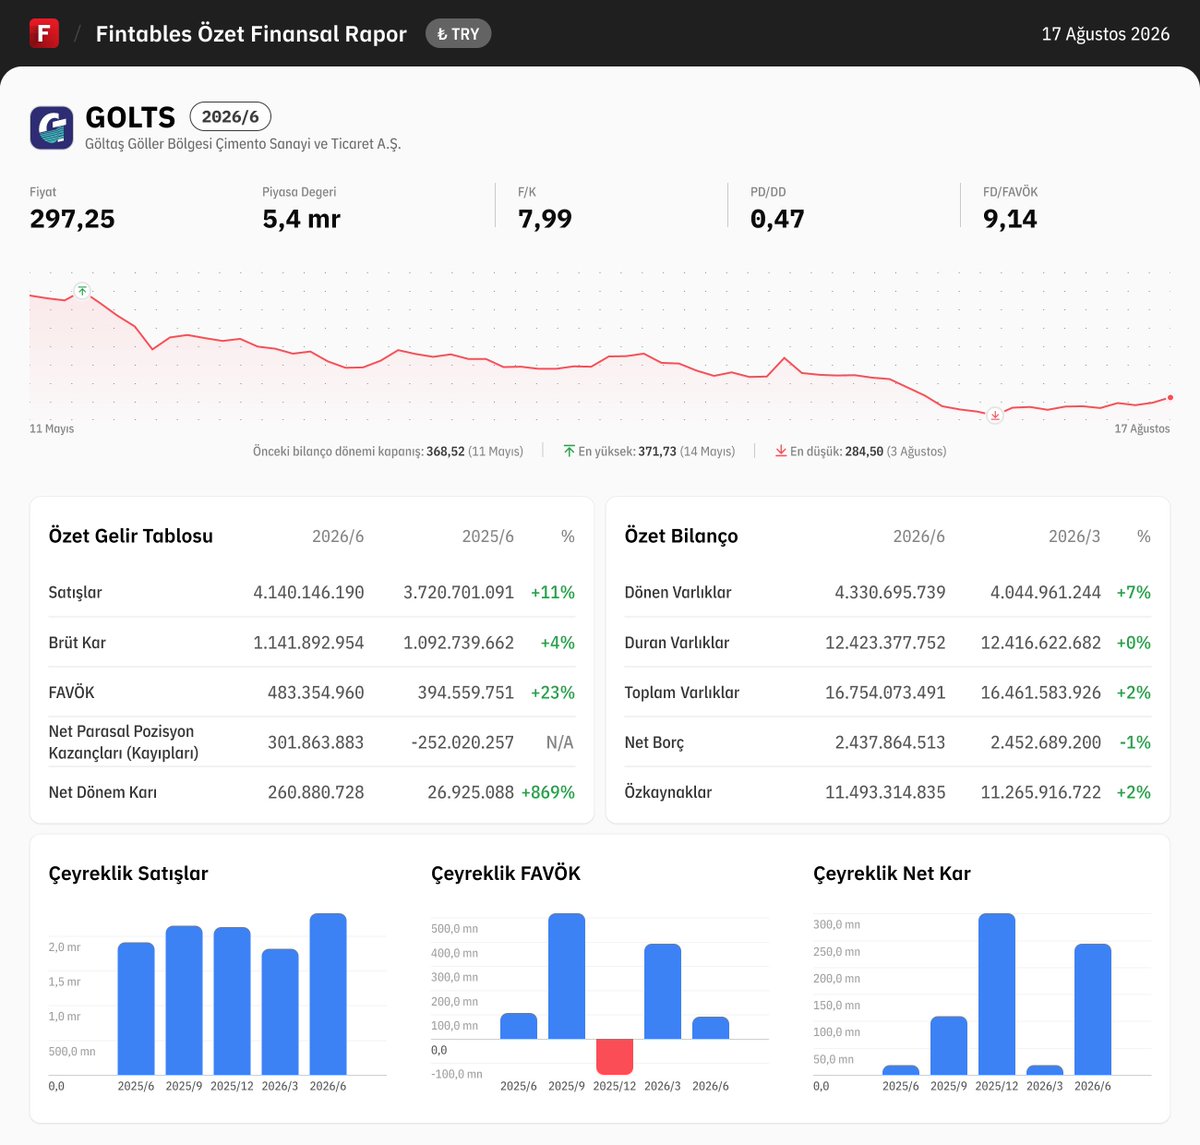Click the FAVÖK 2025/6 value 394.559.751
The width and height of the screenshot is (1200, 1145).
pos(466,692)
